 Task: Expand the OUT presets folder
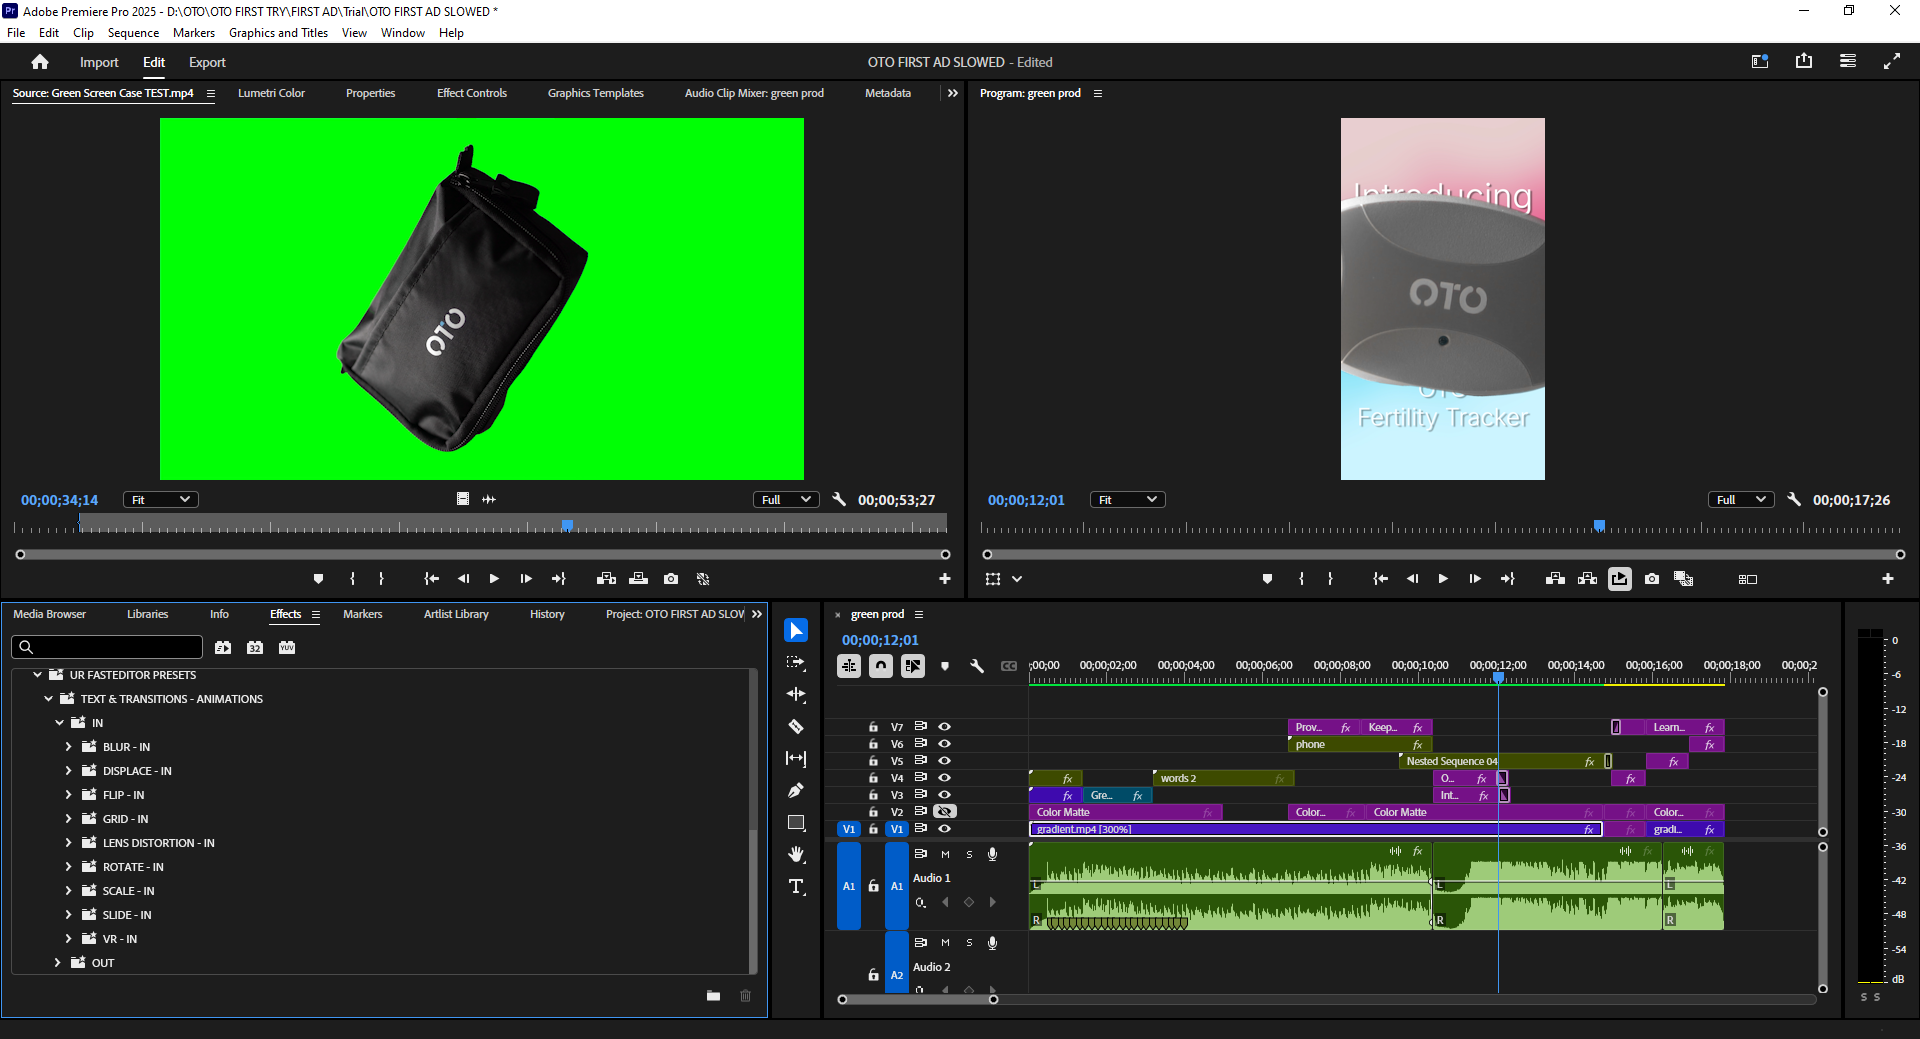pos(57,963)
